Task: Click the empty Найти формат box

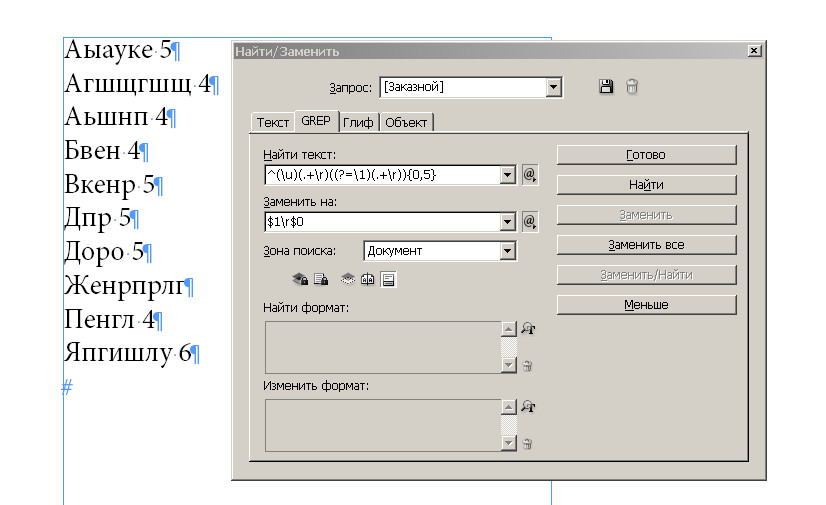Action: pyautogui.click(x=383, y=348)
